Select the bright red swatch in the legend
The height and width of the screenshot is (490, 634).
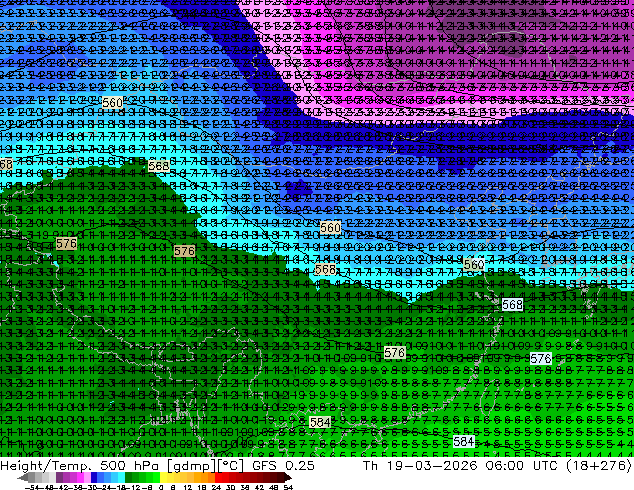click(218, 477)
